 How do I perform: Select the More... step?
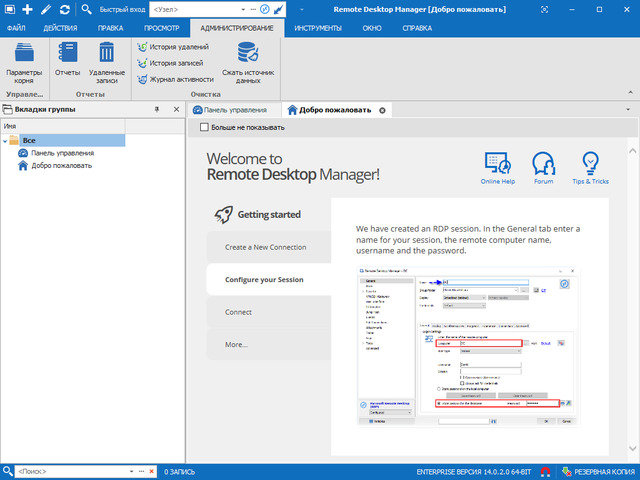click(x=269, y=344)
